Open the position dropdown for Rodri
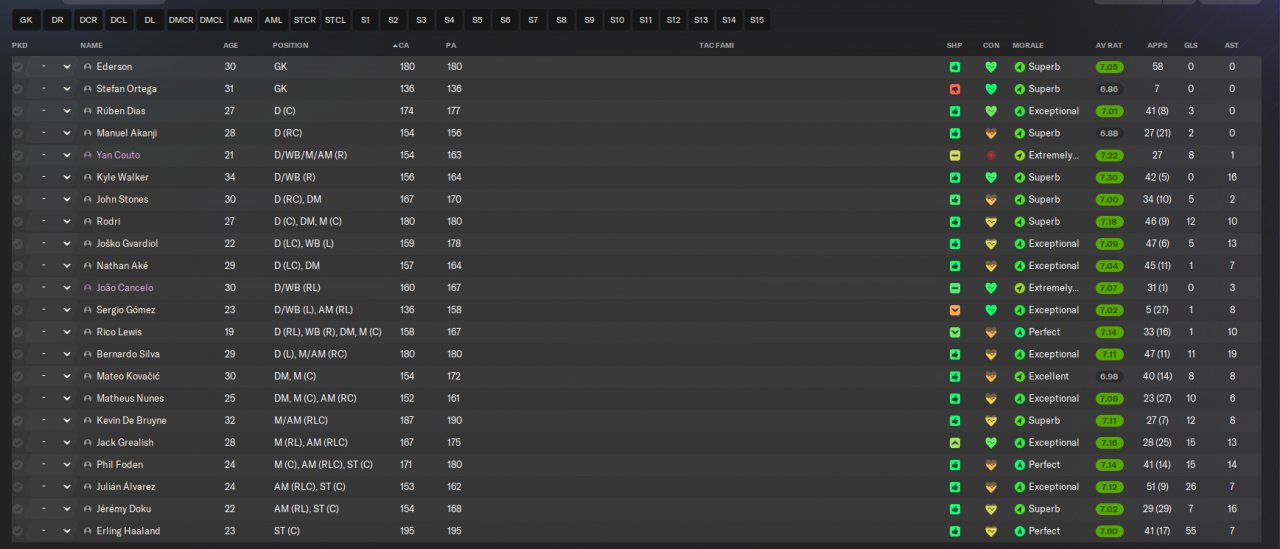The width and height of the screenshot is (1280, 549). [52, 222]
